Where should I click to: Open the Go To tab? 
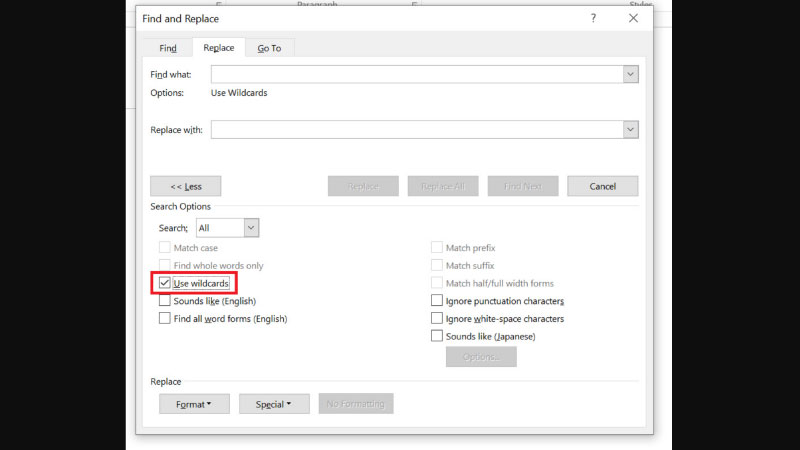269,48
